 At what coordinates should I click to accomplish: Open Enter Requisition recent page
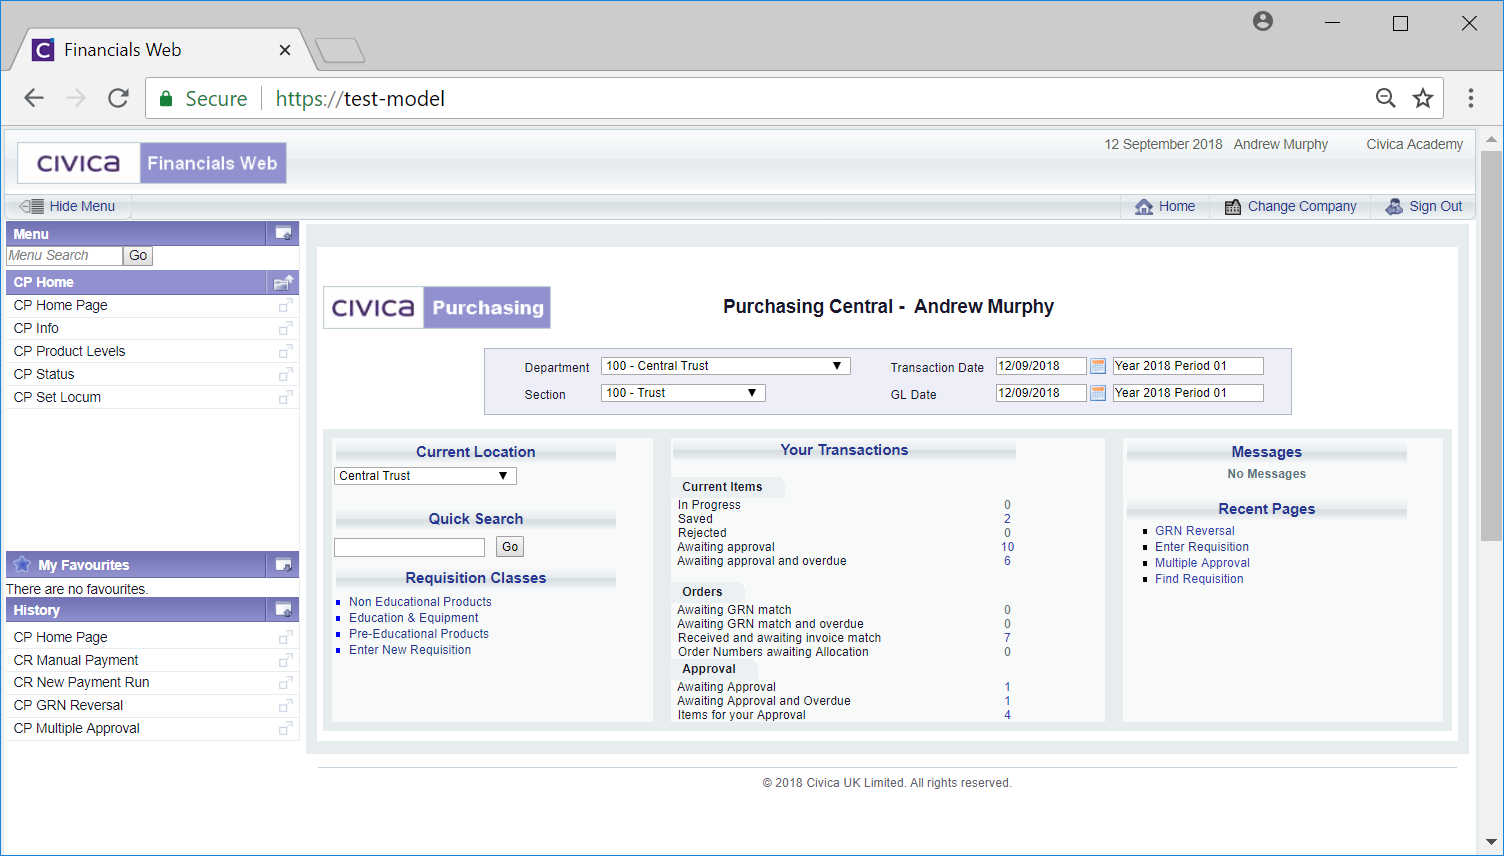(x=1202, y=547)
